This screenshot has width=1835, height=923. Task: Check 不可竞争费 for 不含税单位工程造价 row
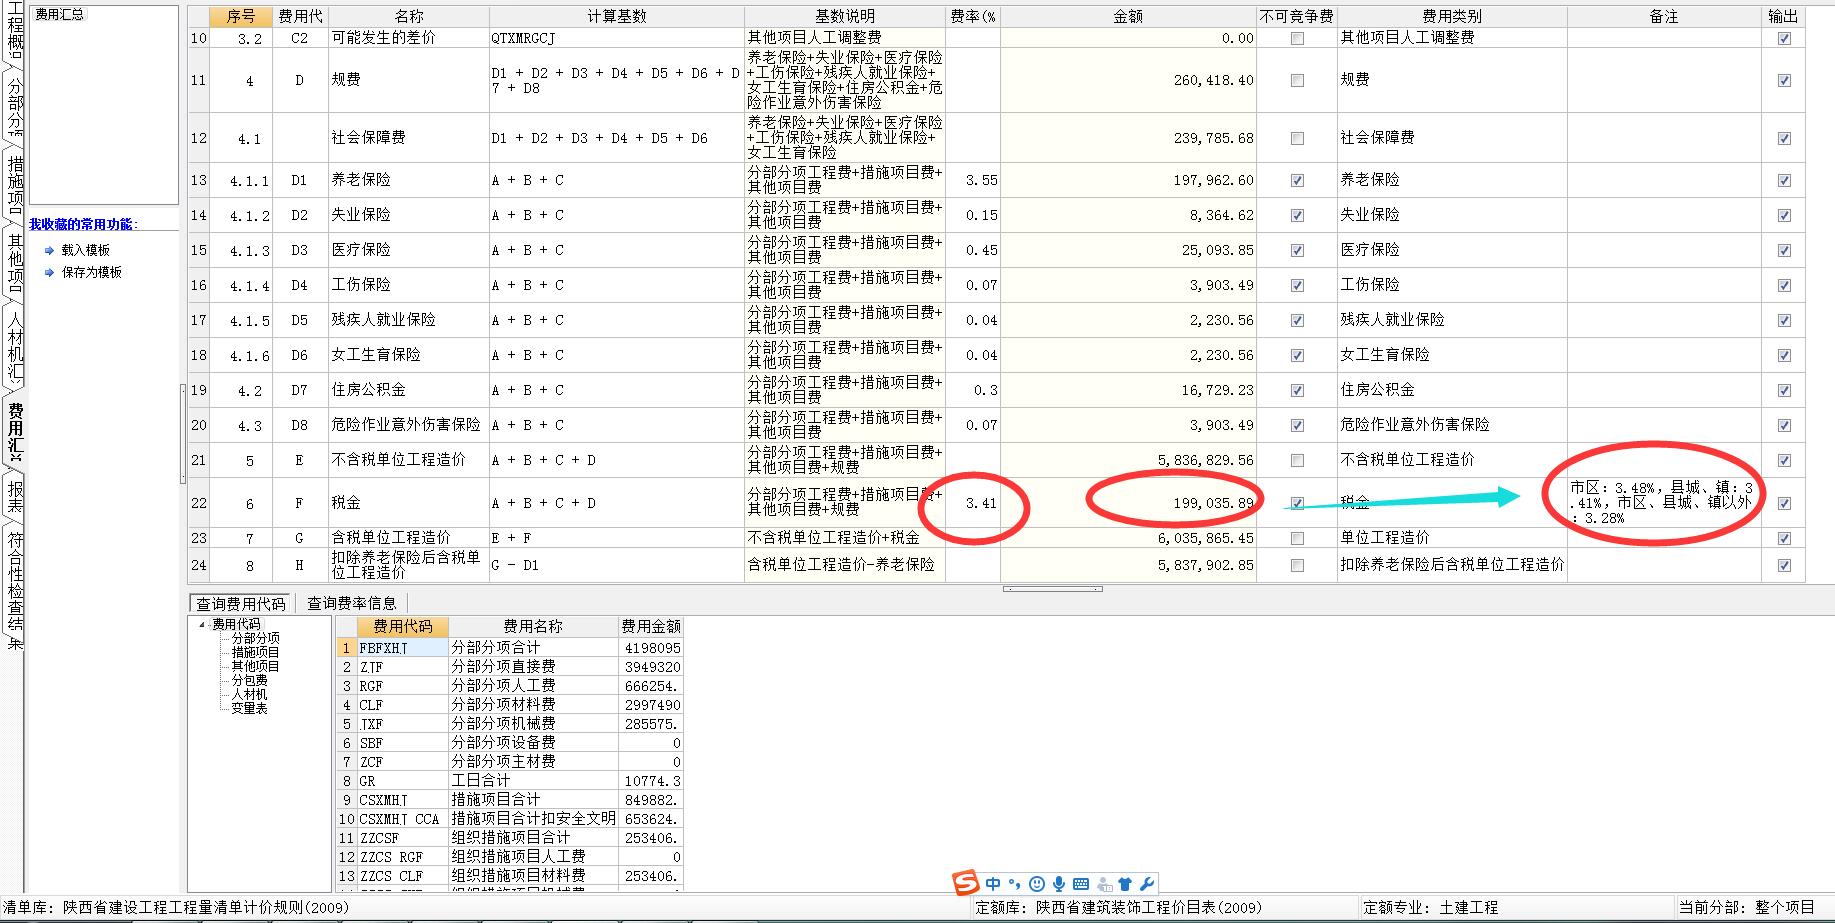[x=1297, y=461]
